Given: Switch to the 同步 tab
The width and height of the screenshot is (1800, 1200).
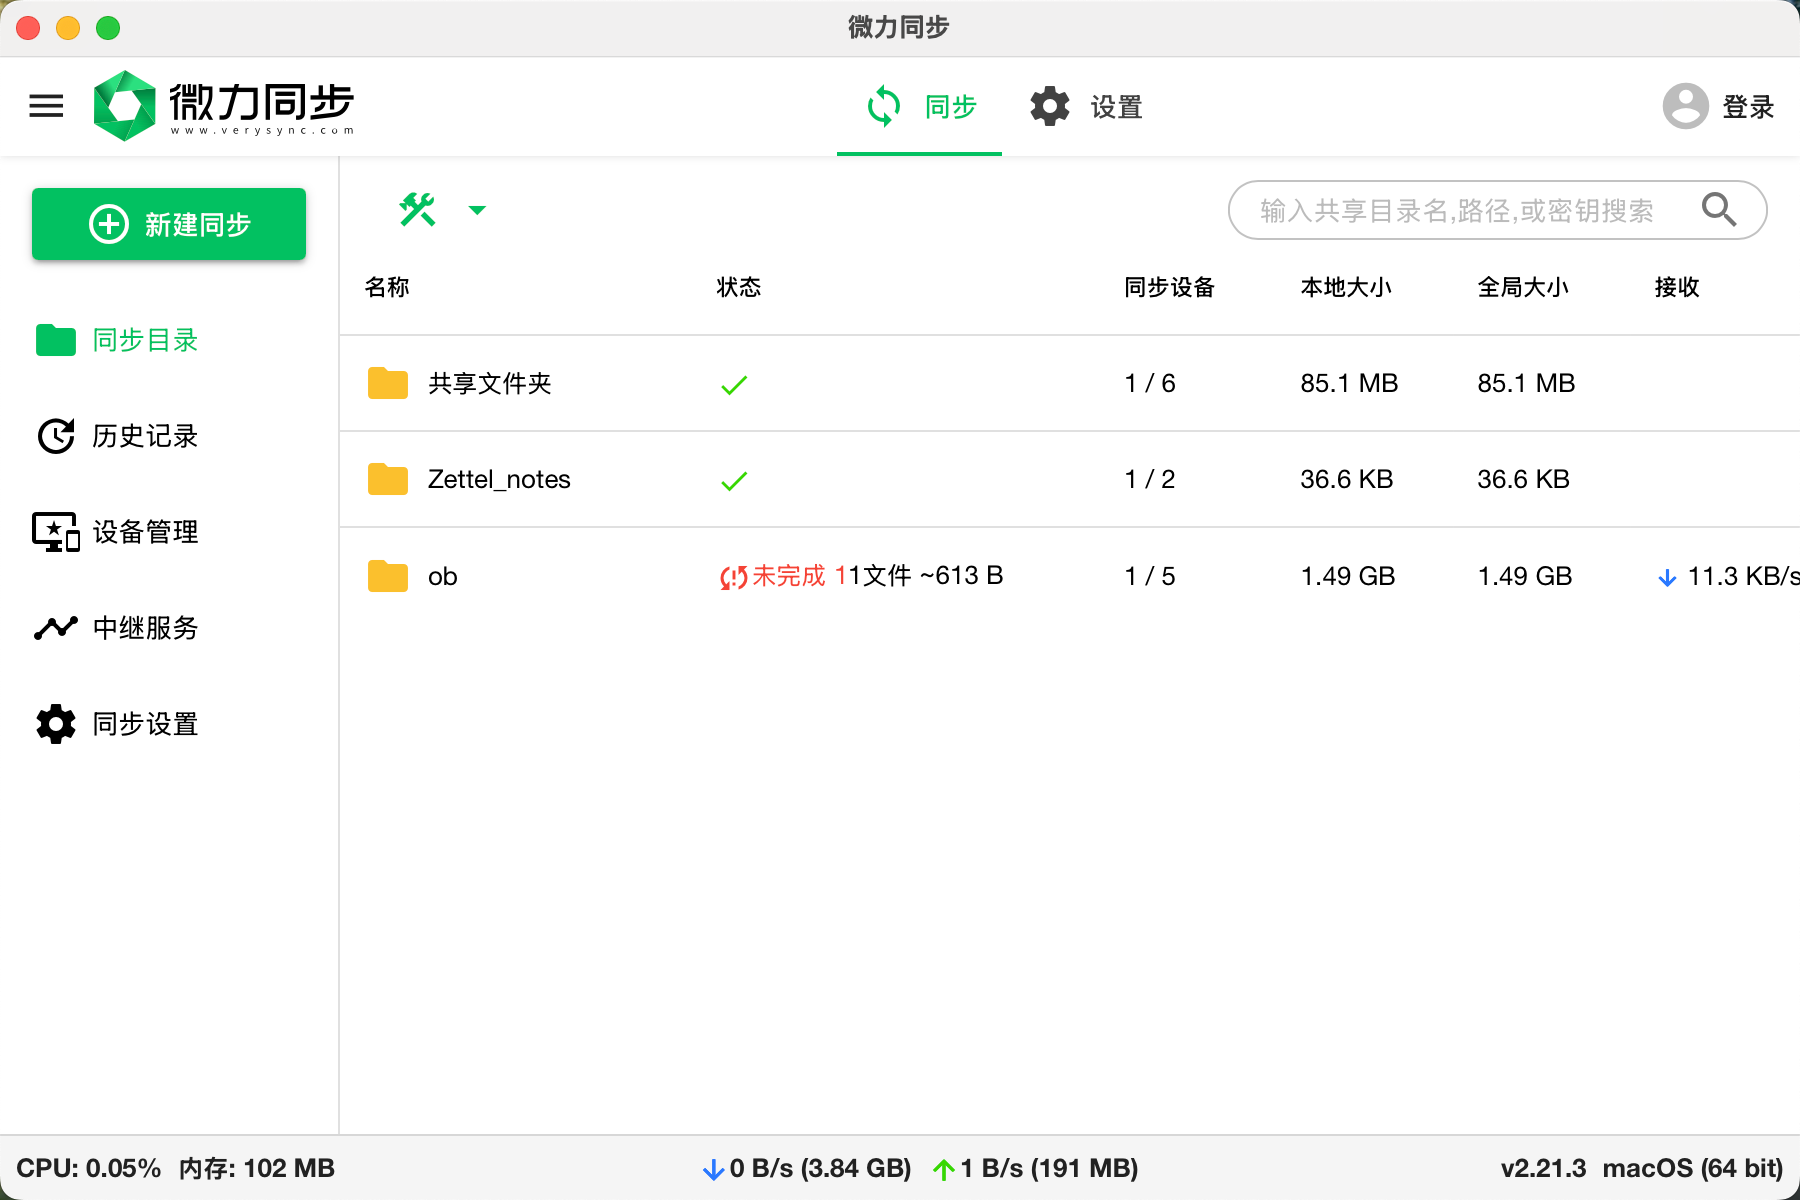Looking at the screenshot, I should pos(919,107).
